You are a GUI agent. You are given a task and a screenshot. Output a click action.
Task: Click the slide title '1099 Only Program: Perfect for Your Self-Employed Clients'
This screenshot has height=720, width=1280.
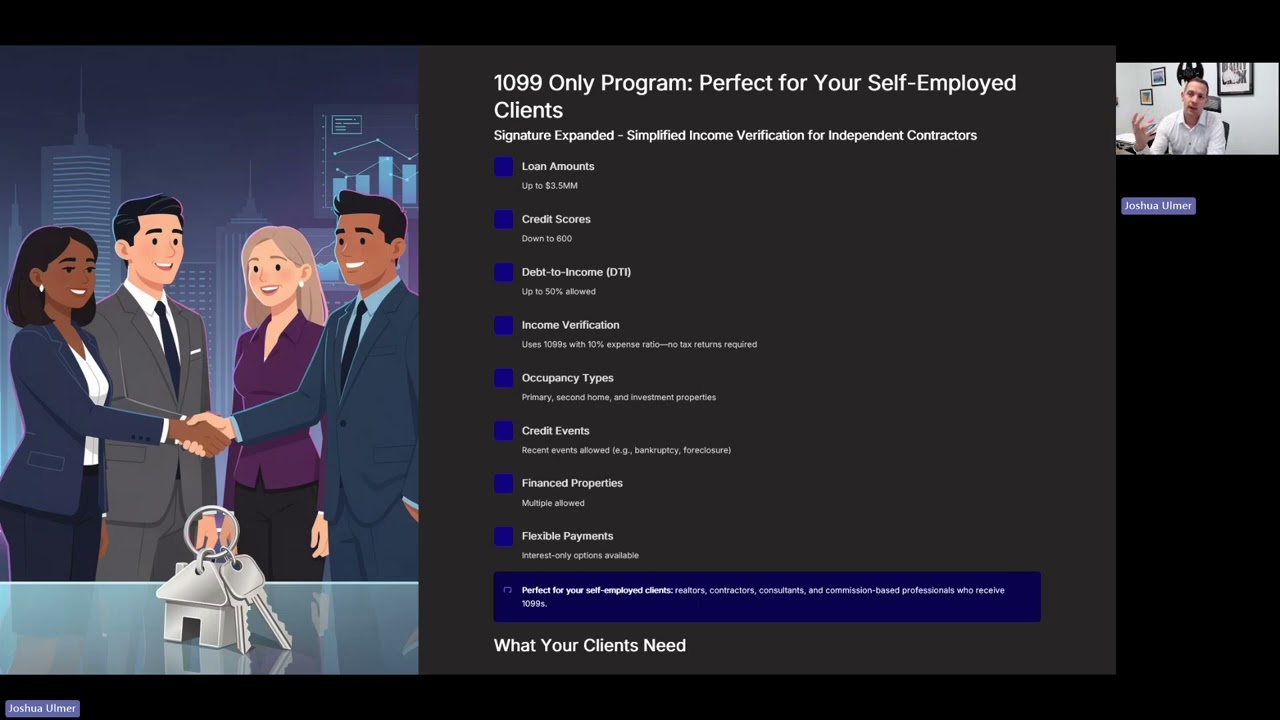coord(755,96)
